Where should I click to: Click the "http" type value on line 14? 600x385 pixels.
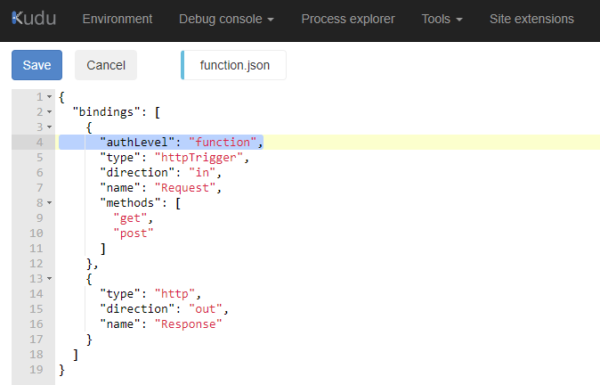click(175, 294)
